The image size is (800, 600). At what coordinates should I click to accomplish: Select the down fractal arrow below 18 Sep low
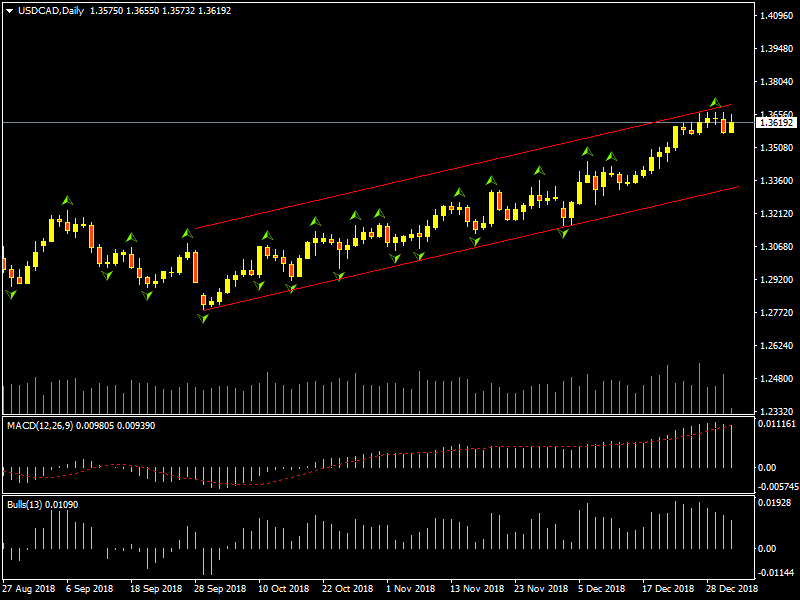pyautogui.click(x=147, y=295)
